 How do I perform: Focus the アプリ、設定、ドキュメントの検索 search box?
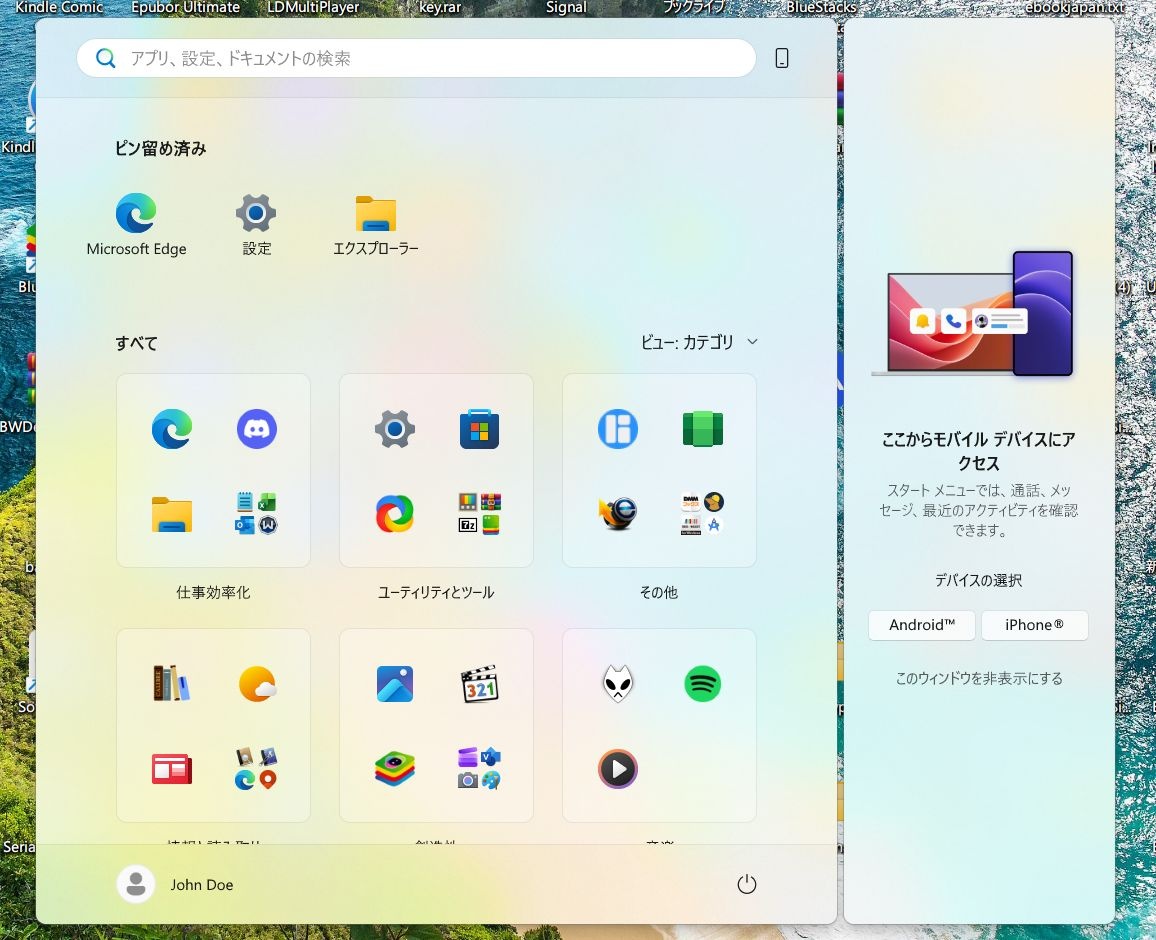click(x=417, y=58)
